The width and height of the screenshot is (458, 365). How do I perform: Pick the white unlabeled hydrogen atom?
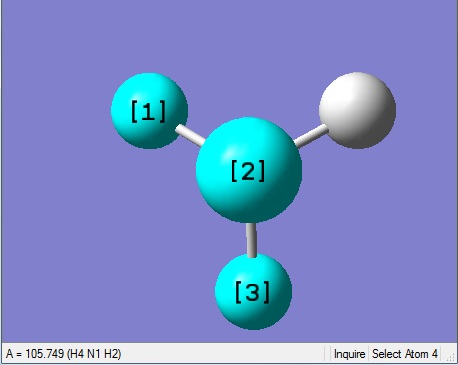[x=358, y=110]
